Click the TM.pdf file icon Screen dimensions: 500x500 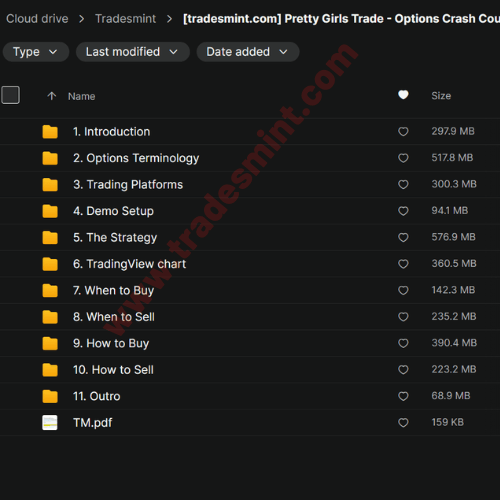(x=50, y=423)
